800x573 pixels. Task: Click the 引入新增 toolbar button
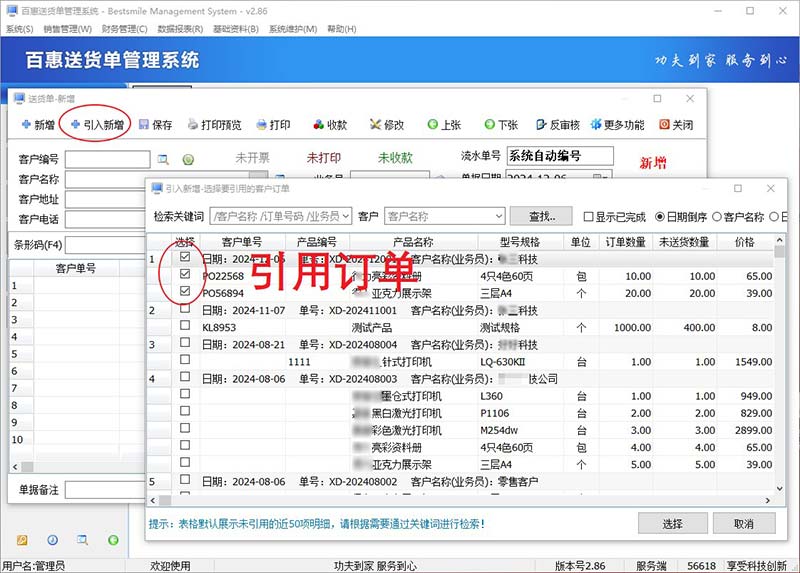click(97, 124)
